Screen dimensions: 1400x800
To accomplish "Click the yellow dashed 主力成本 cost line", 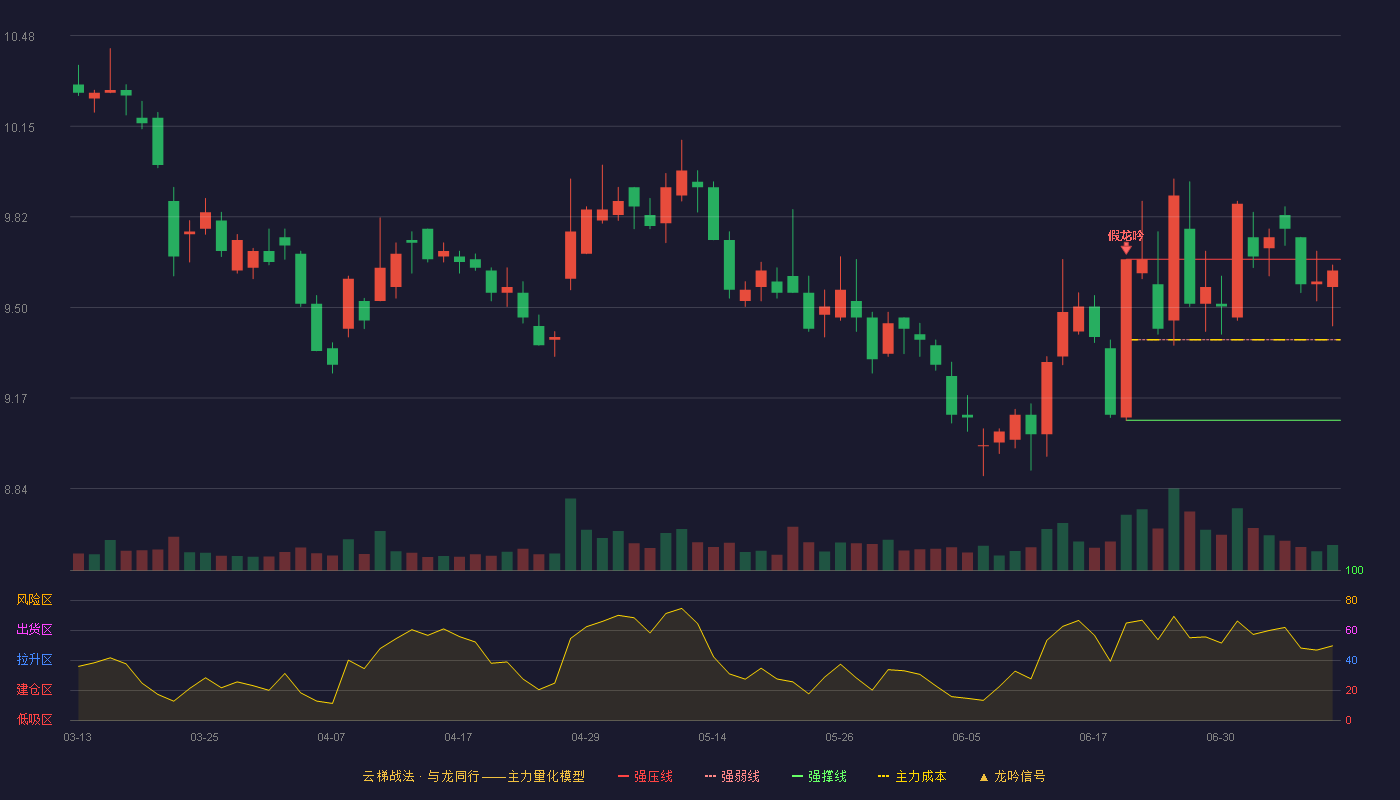I will point(1236,340).
